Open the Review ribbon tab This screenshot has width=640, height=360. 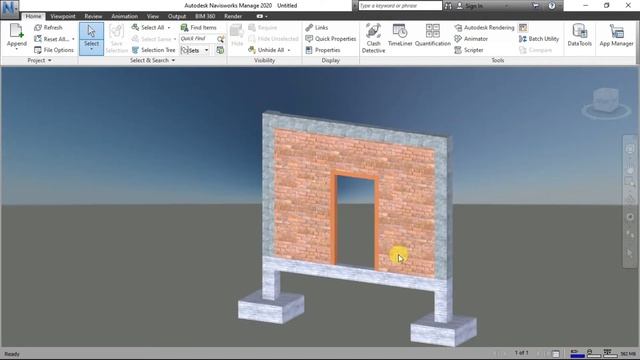point(93,16)
